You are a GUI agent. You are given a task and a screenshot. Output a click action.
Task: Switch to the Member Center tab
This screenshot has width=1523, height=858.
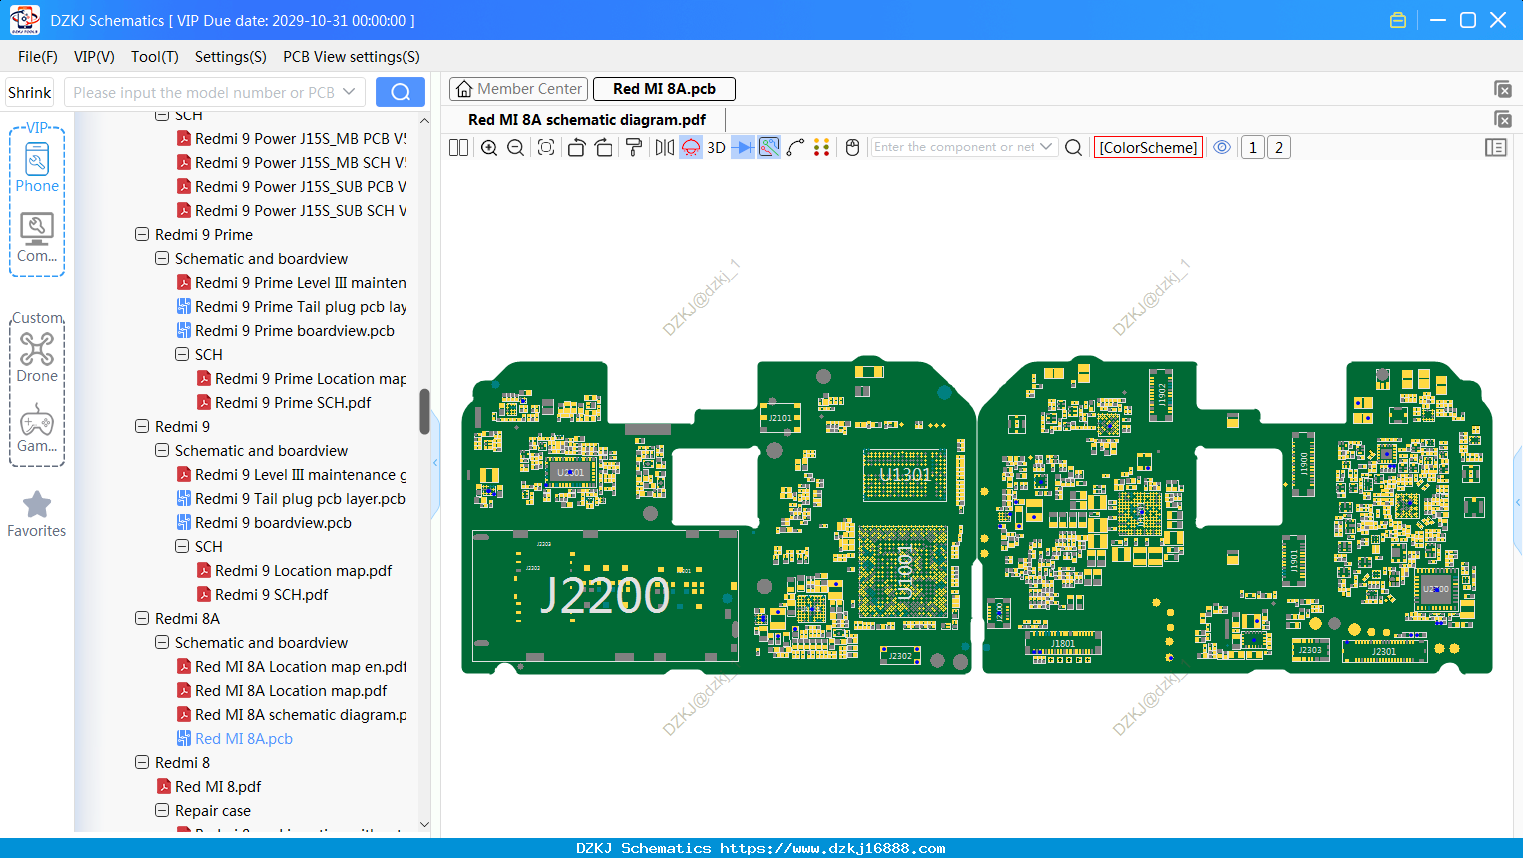518,89
